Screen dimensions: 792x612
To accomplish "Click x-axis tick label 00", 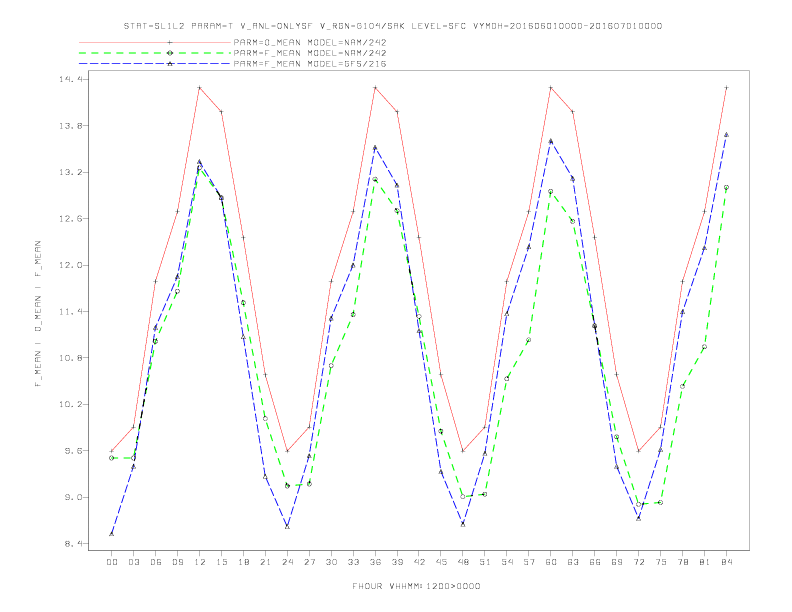I will 112,562.
